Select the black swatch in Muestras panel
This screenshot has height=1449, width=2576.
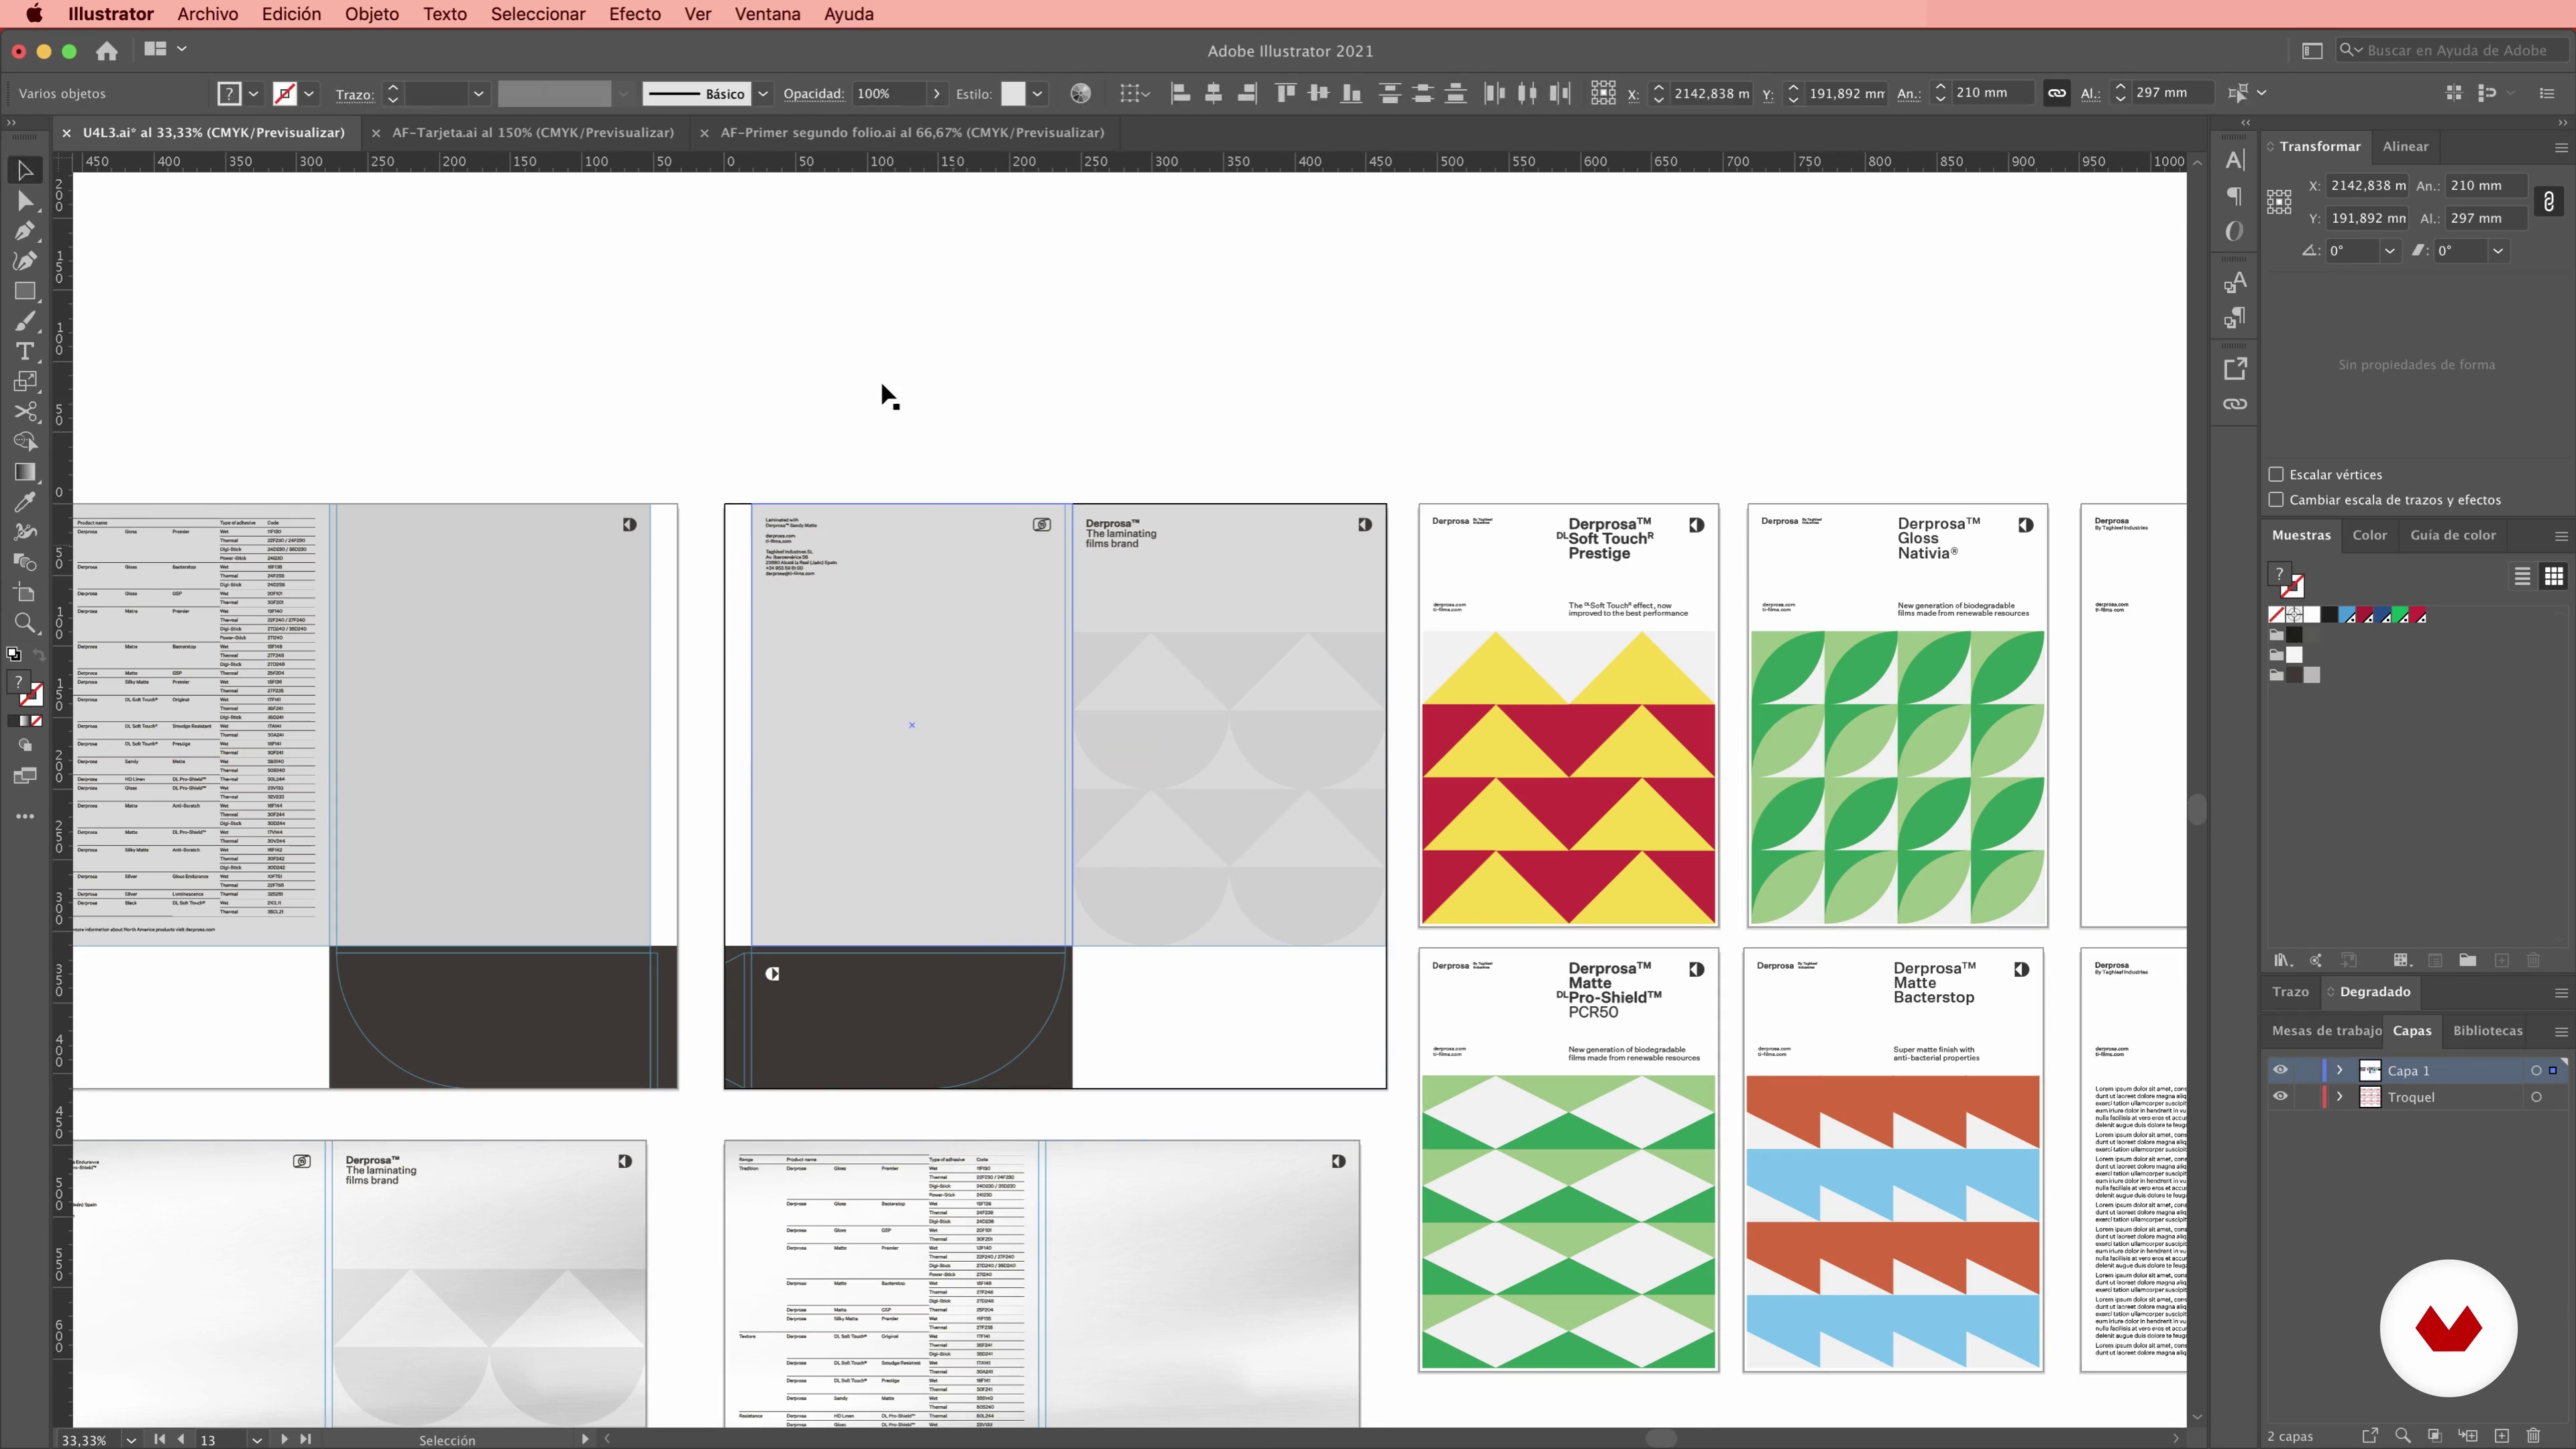[x=2329, y=615]
